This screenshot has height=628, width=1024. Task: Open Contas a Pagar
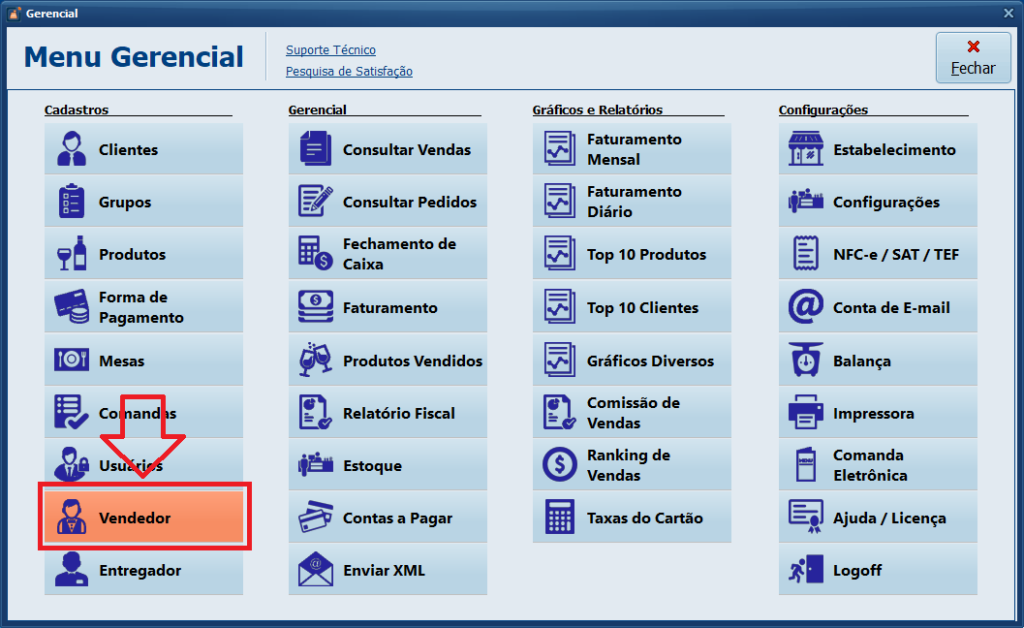[x=387, y=518]
